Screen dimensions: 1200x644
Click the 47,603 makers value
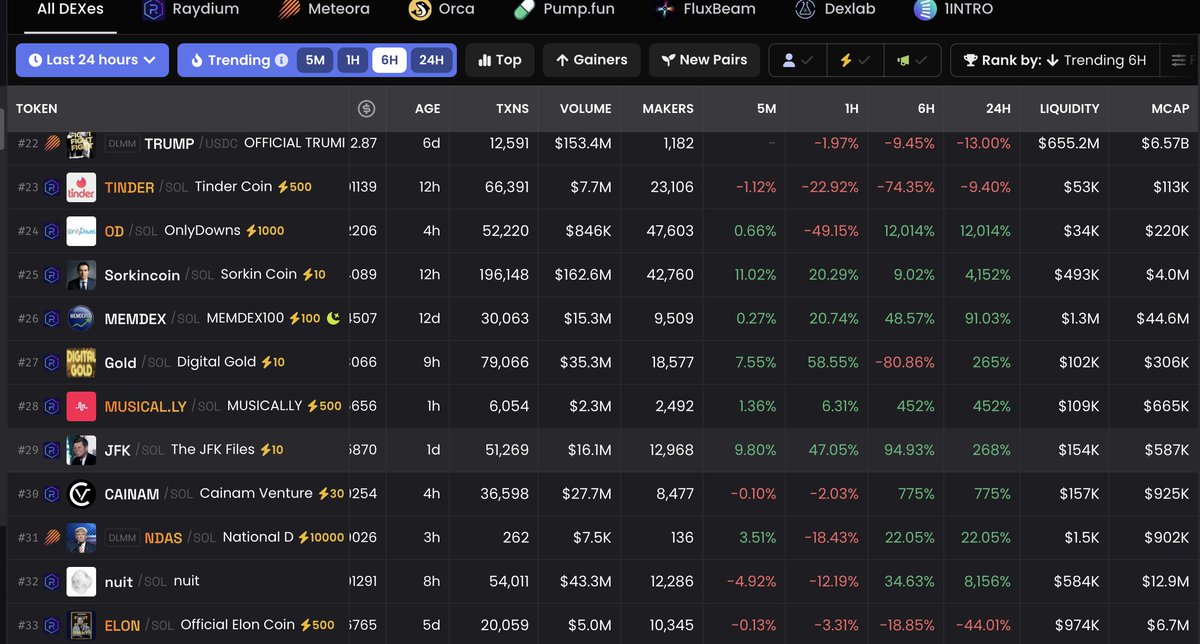670,231
